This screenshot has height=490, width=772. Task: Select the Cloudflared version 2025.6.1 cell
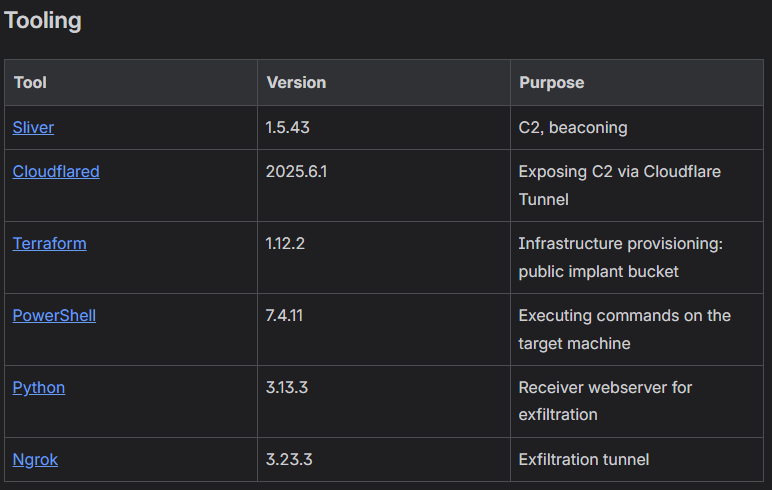click(x=296, y=172)
